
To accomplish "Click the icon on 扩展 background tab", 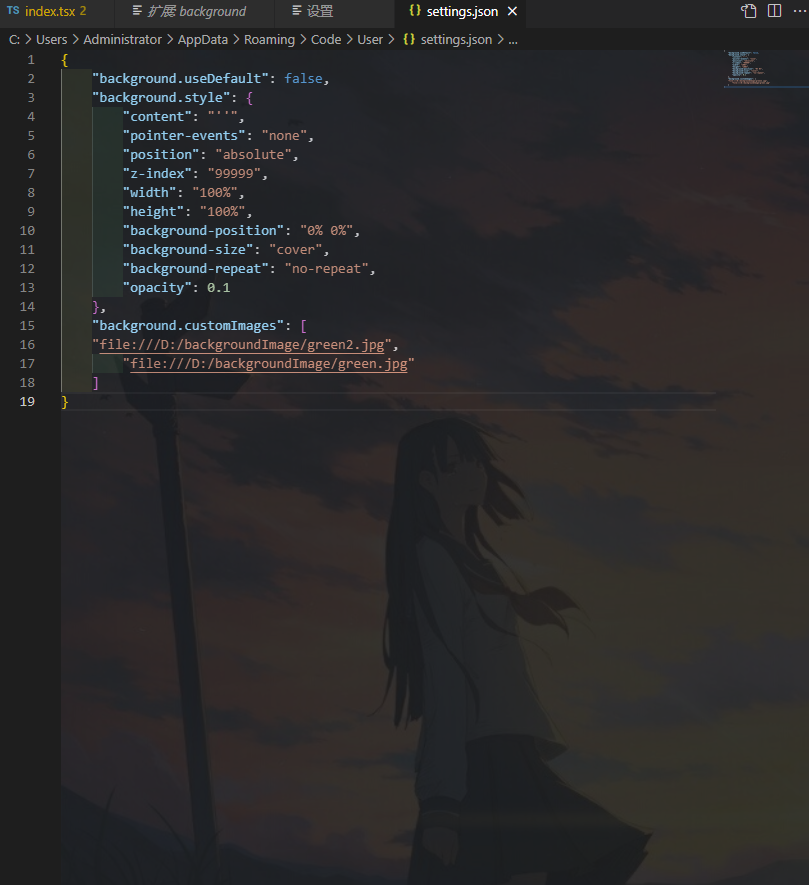I will pyautogui.click(x=137, y=10).
